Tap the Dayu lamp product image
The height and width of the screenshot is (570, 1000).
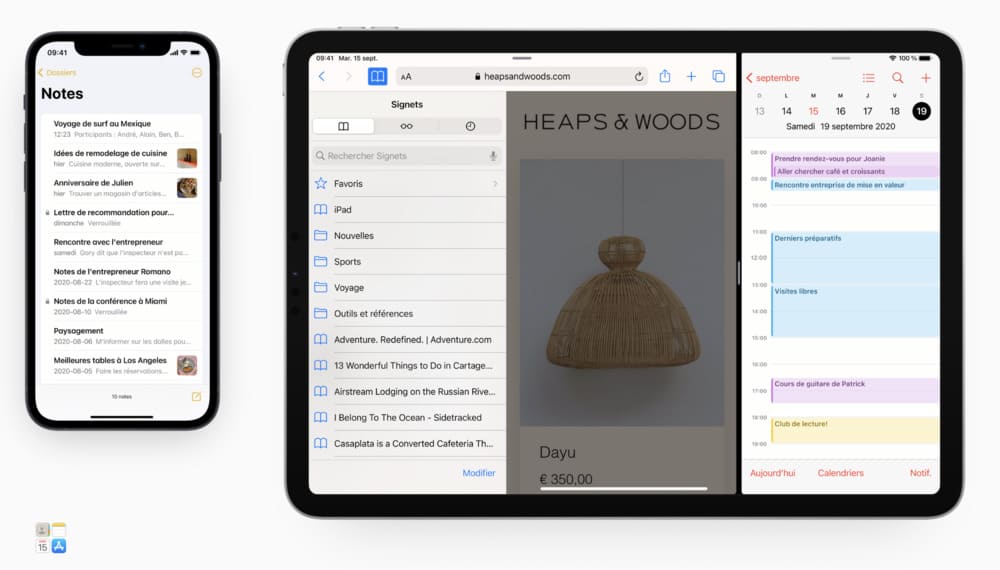(622, 292)
